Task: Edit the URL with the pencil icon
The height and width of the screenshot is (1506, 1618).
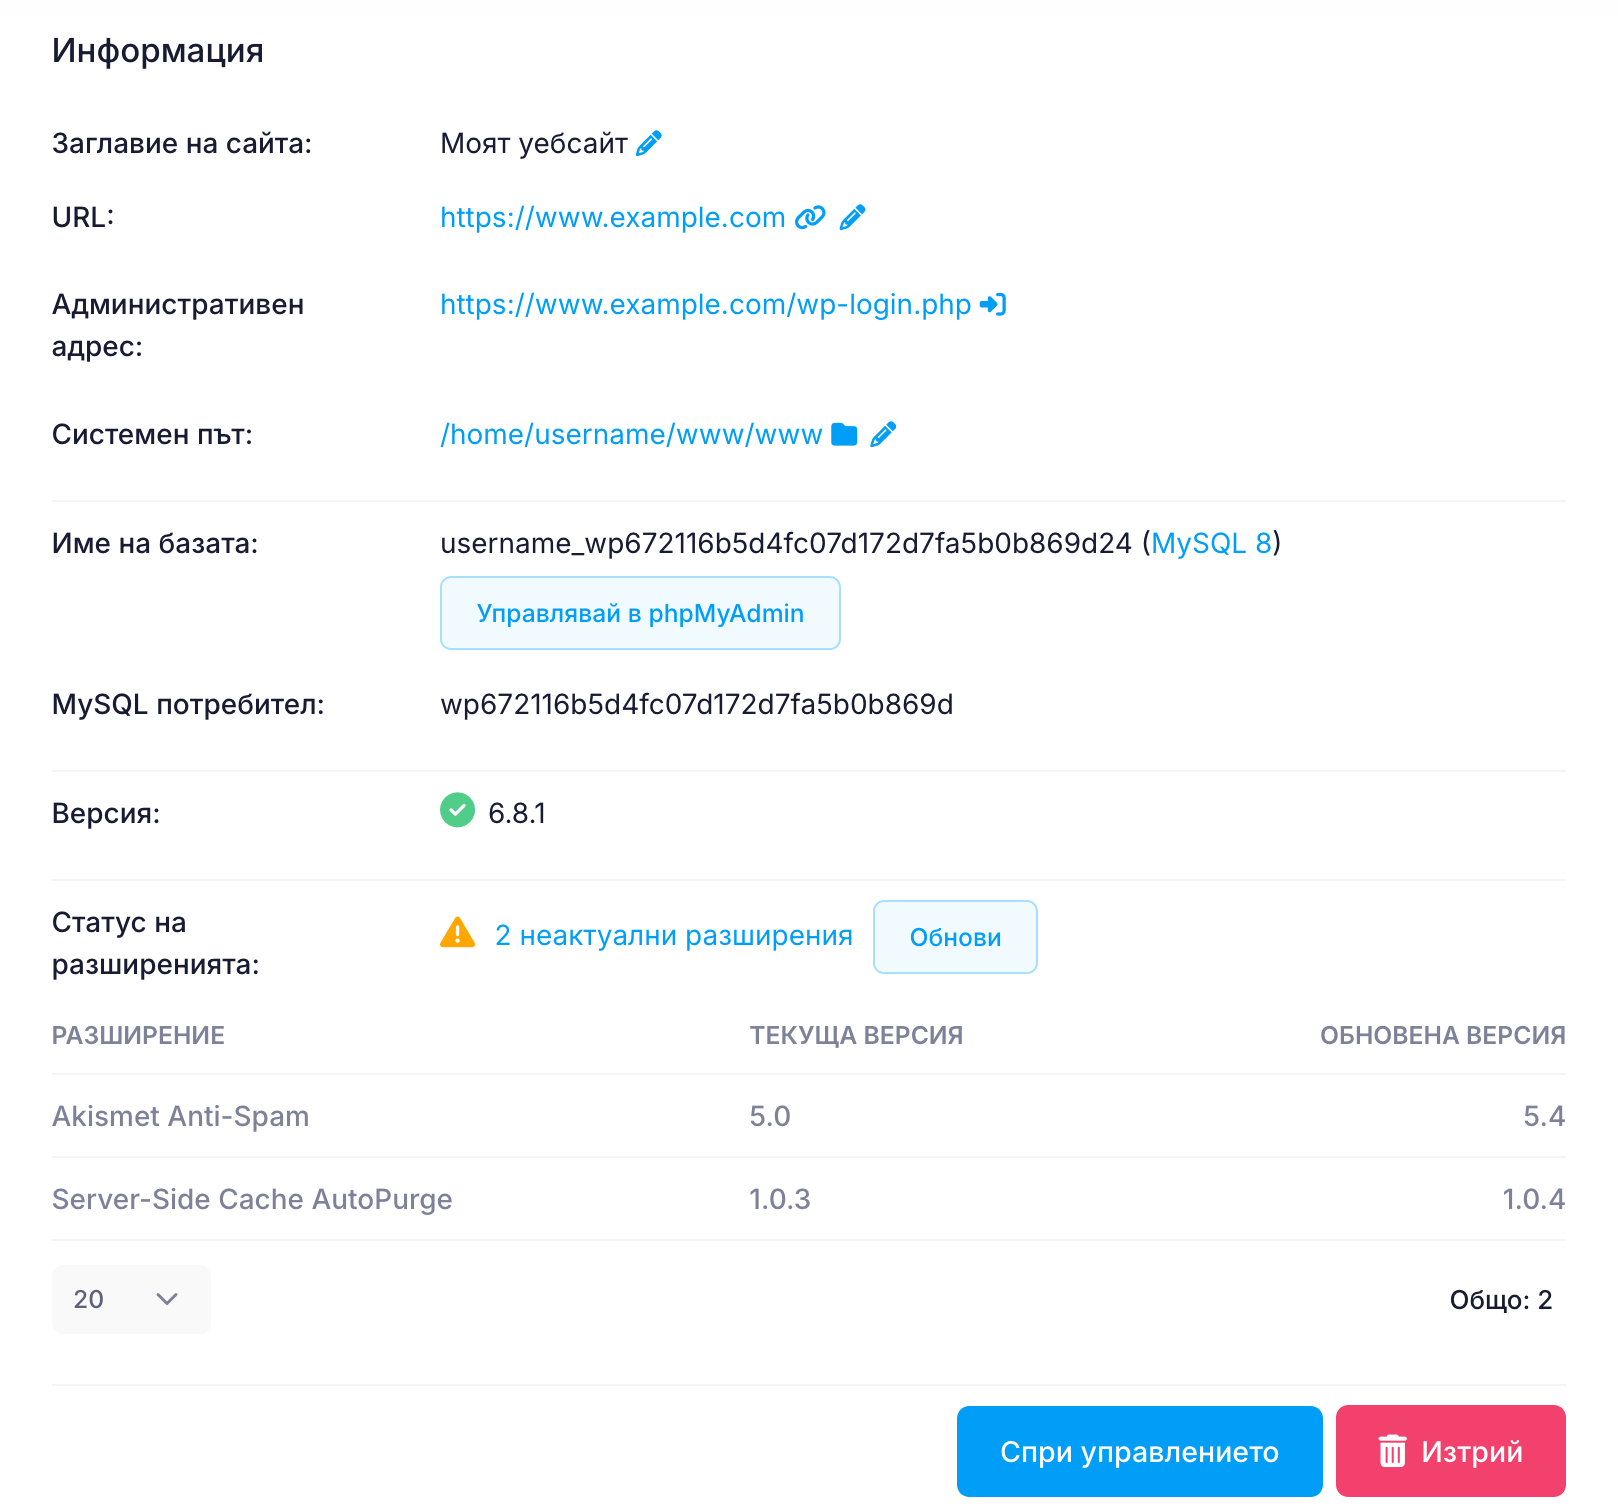Action: pyautogui.click(x=853, y=217)
